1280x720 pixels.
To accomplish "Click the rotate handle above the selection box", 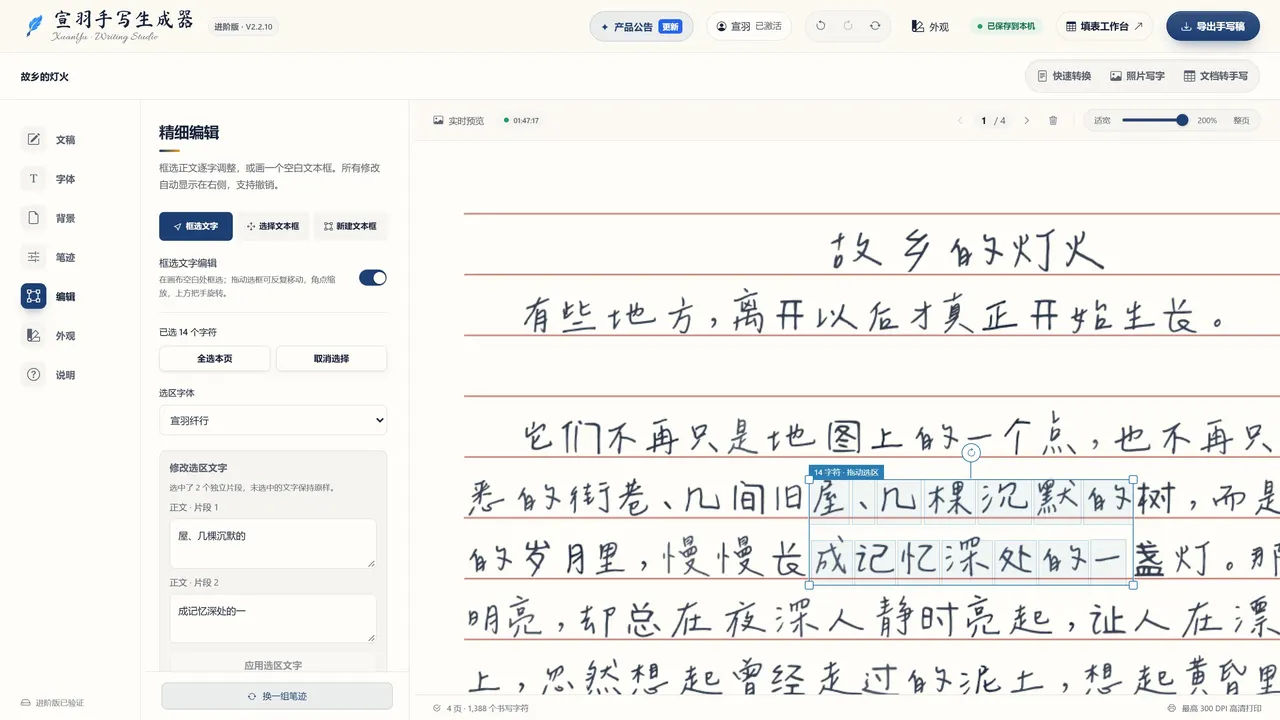I will point(971,453).
